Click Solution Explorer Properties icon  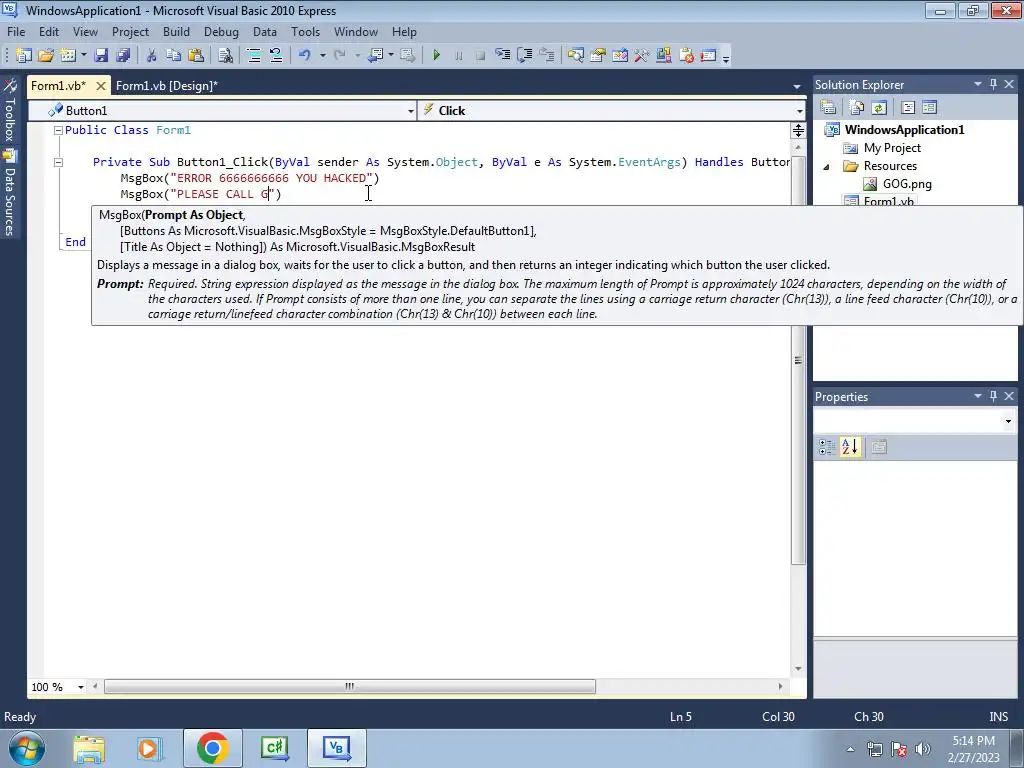coord(828,108)
